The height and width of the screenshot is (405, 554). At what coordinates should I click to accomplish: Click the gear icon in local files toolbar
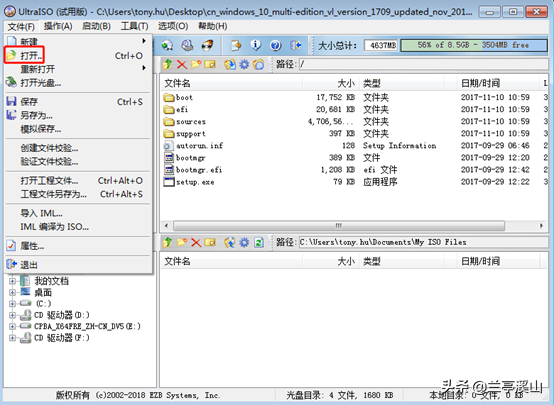(244, 242)
